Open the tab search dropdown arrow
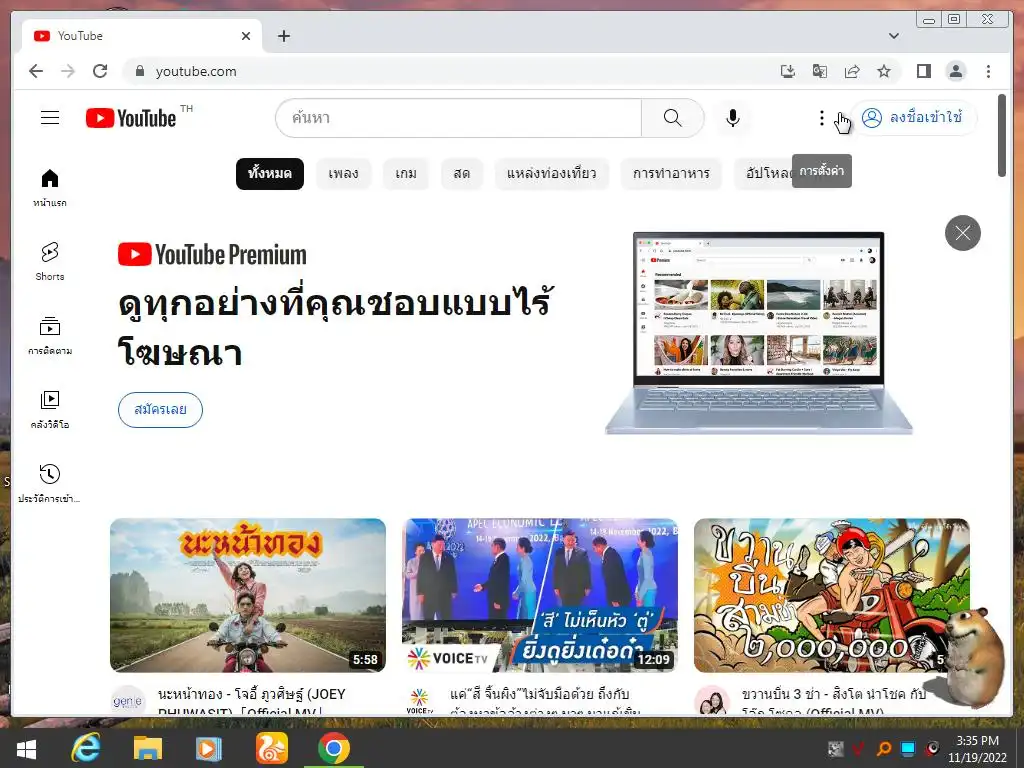 (x=893, y=36)
